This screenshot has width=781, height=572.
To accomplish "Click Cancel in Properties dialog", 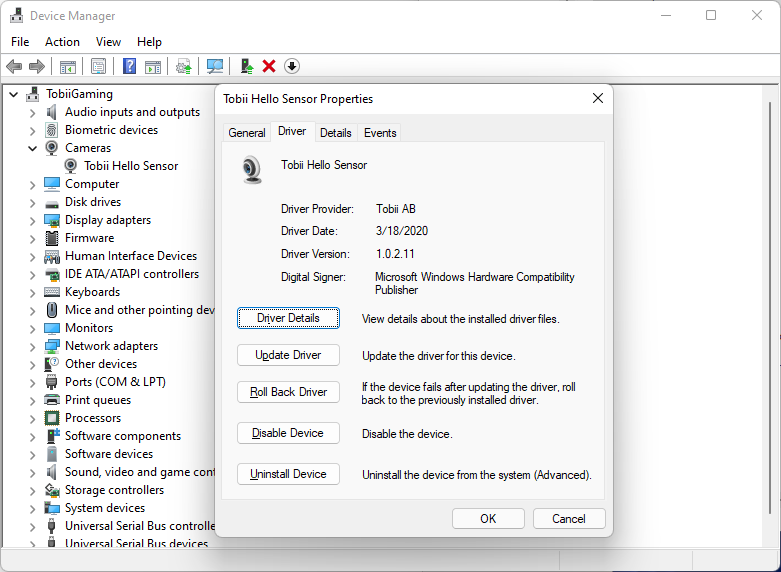I will pyautogui.click(x=569, y=519).
